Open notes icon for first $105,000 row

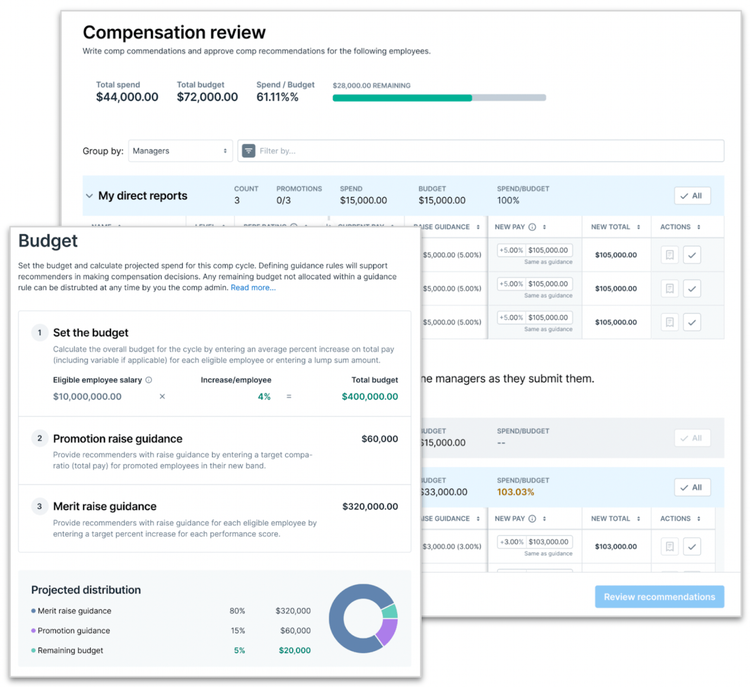coord(670,255)
